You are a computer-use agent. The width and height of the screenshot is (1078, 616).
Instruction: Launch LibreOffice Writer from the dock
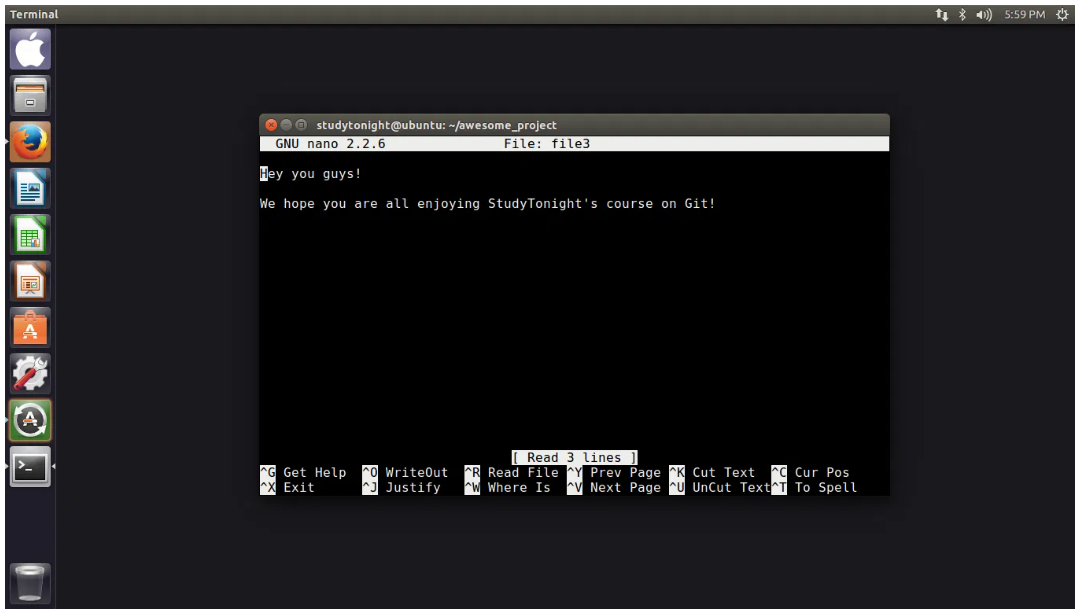pyautogui.click(x=30, y=190)
